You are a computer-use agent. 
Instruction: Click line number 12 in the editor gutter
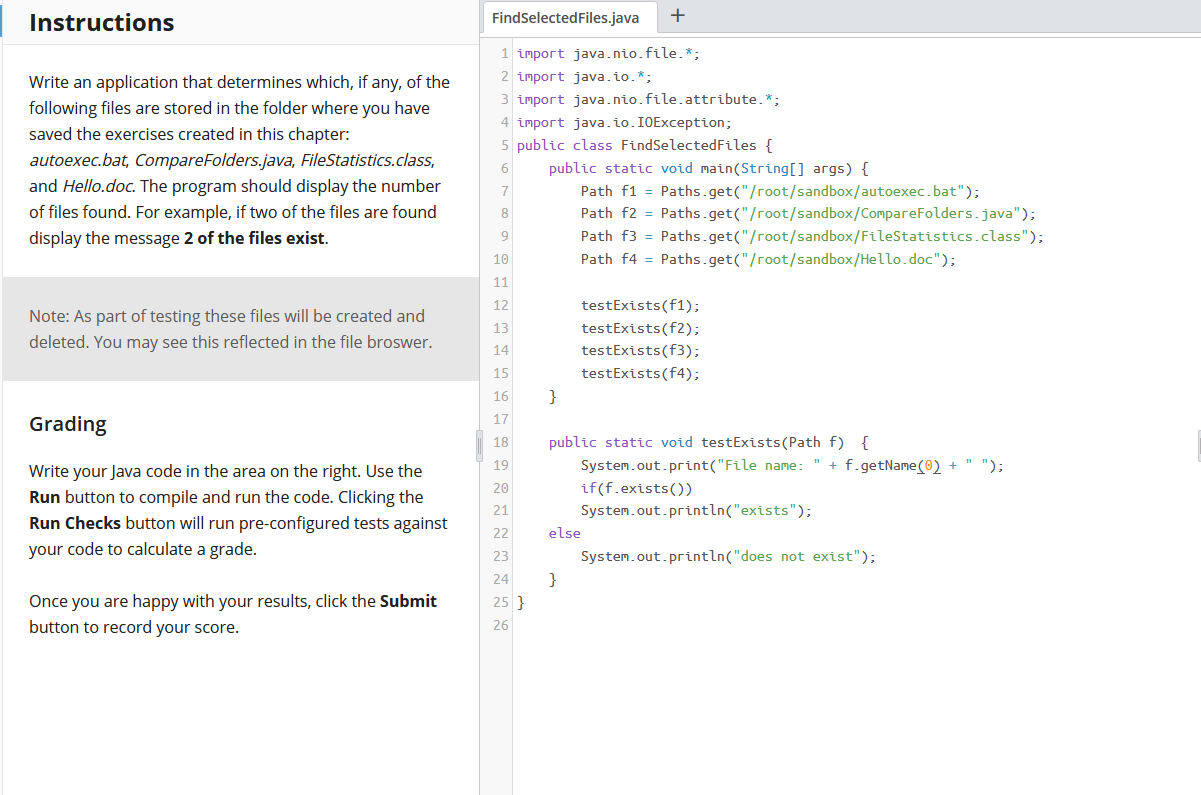501,304
